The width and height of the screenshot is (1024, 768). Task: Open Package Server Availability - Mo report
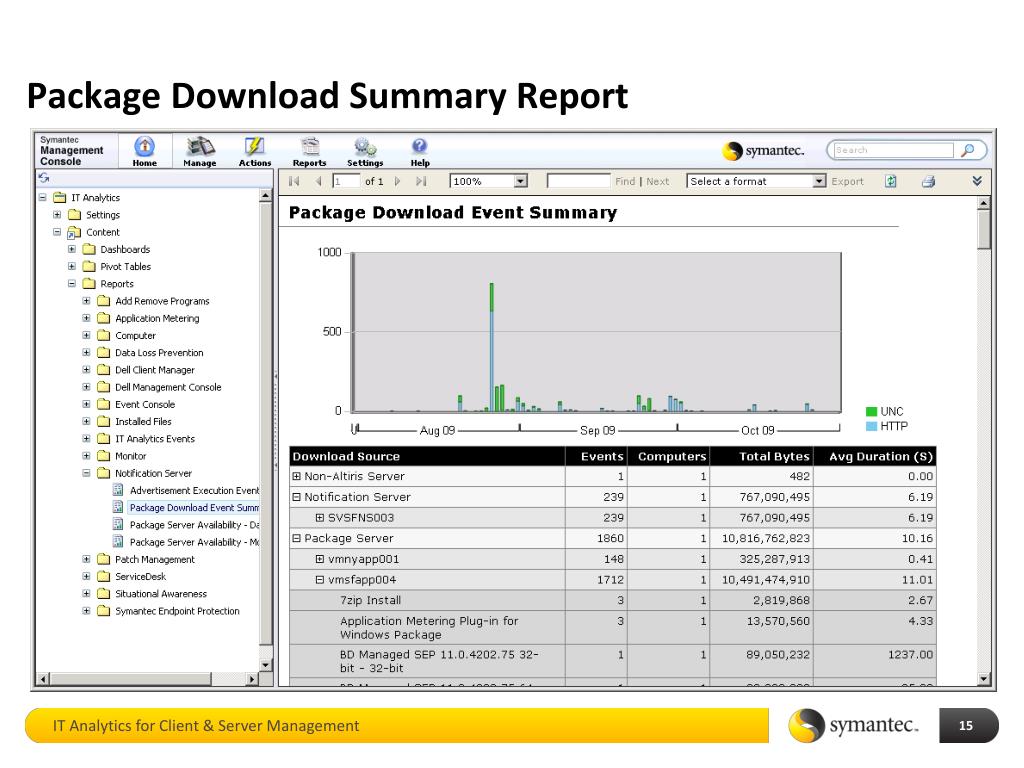coord(194,542)
